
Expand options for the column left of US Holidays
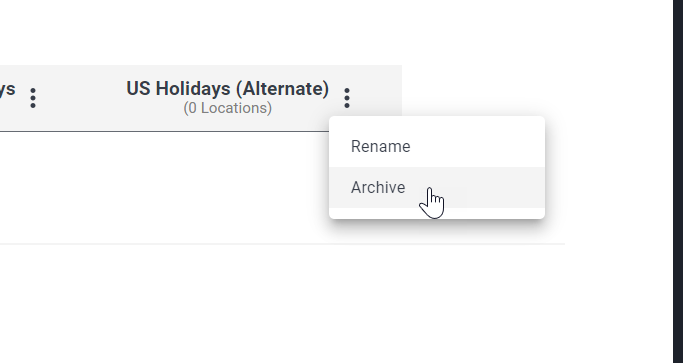(x=33, y=98)
